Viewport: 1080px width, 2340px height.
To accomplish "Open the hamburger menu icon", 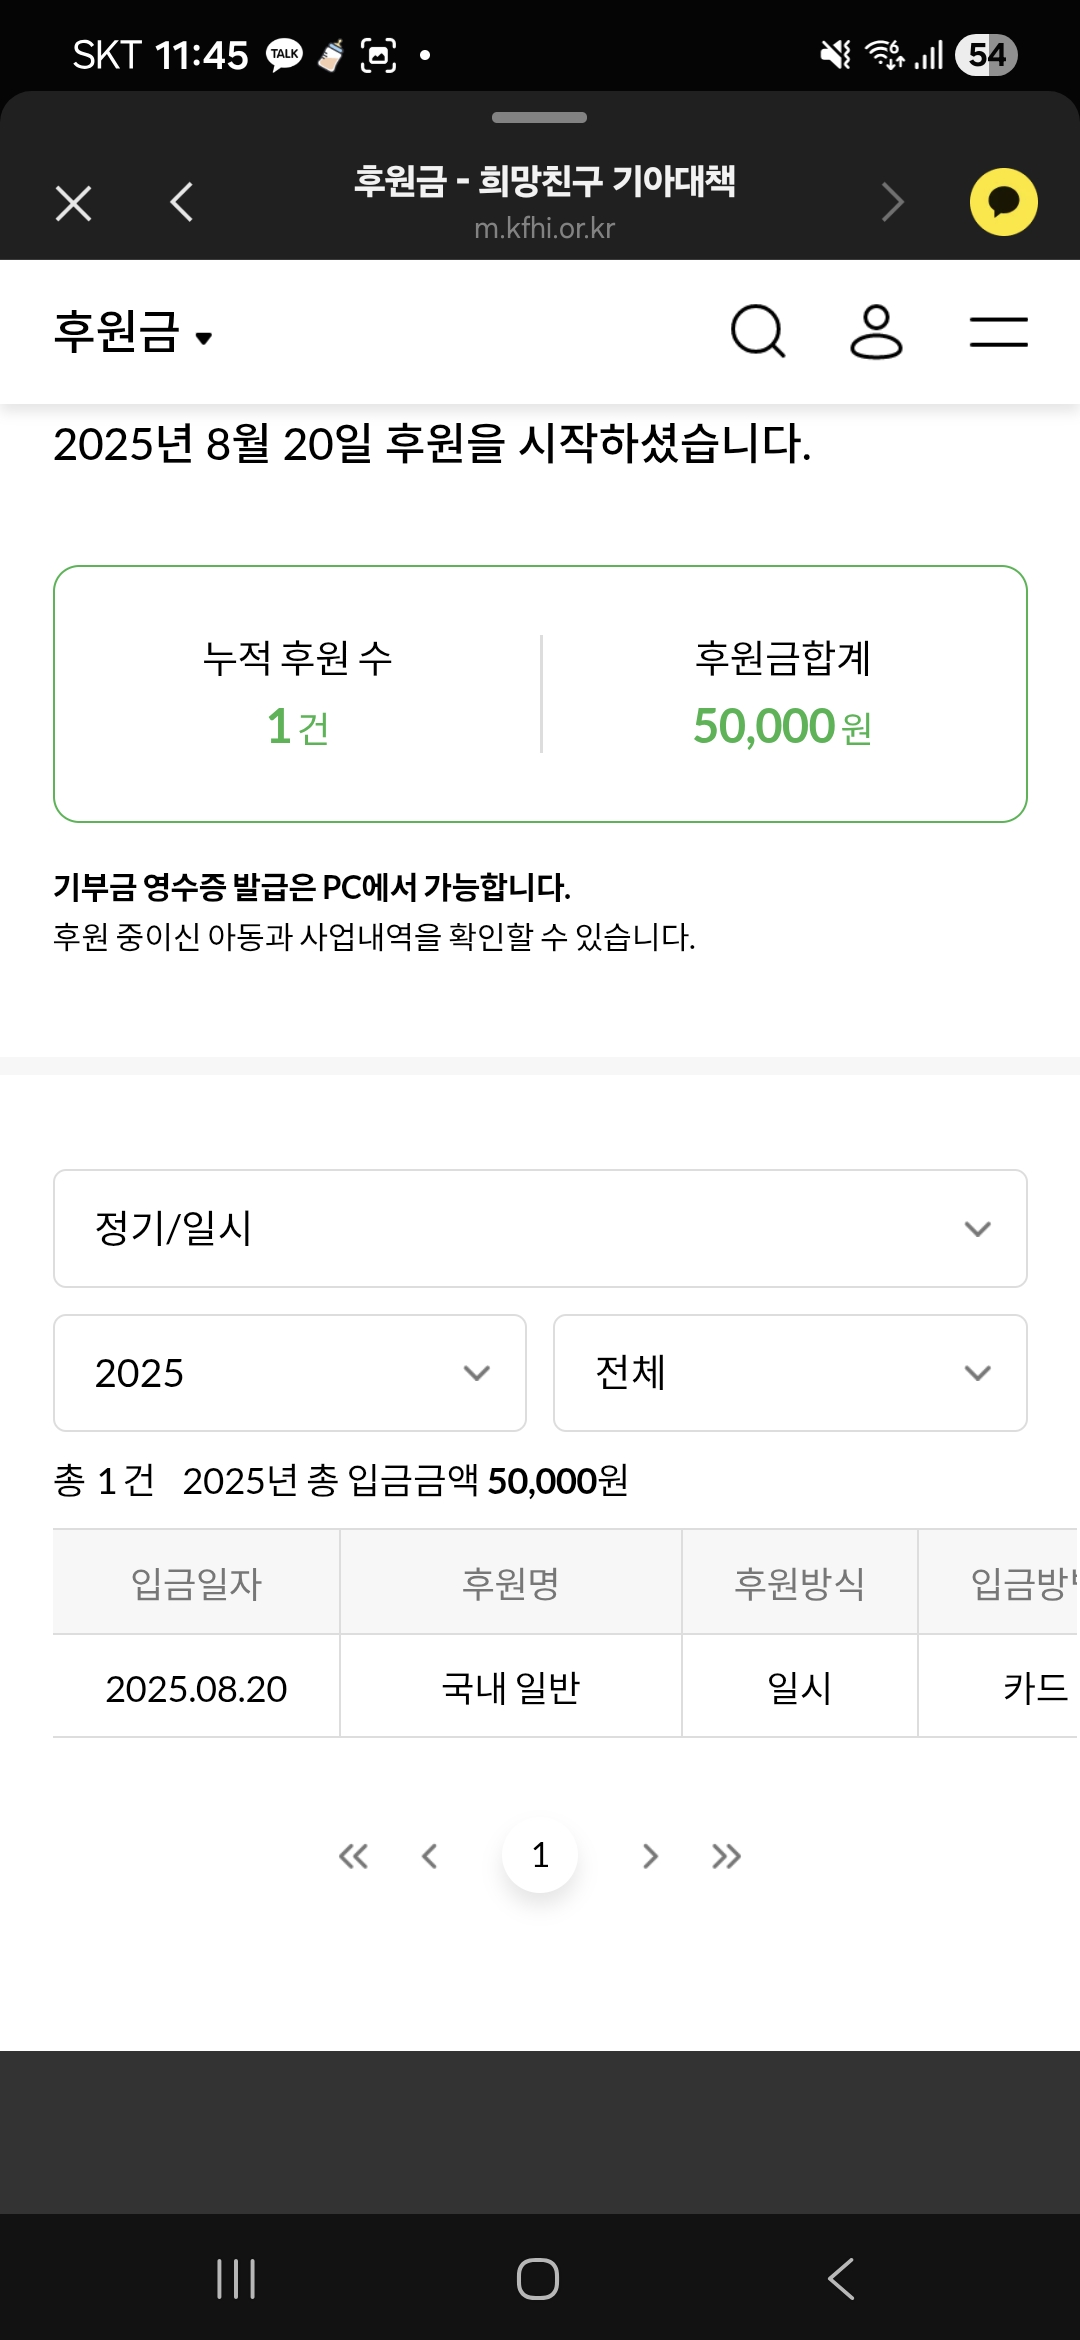I will pos(998,331).
